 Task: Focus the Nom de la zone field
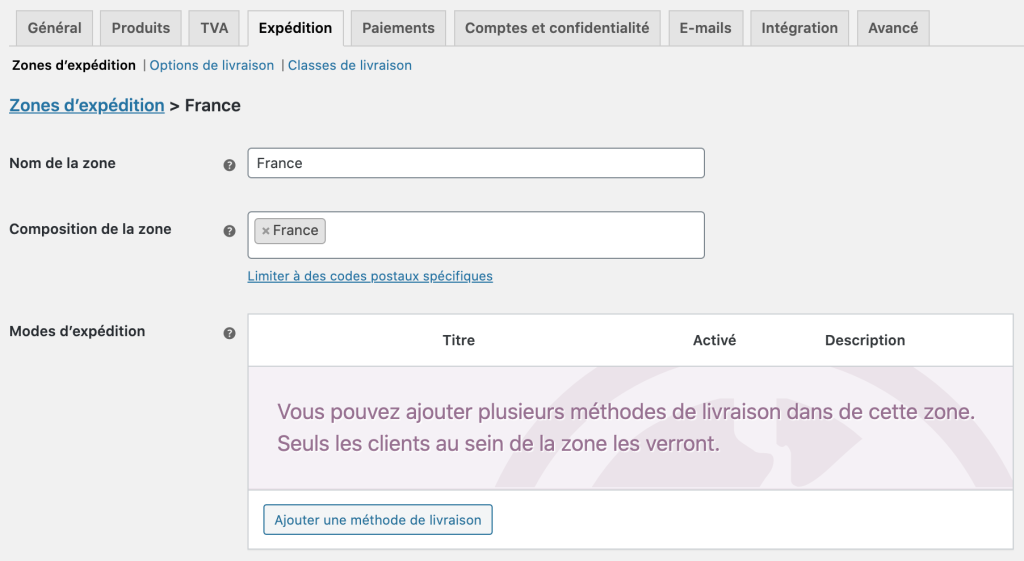pyautogui.click(x=476, y=163)
